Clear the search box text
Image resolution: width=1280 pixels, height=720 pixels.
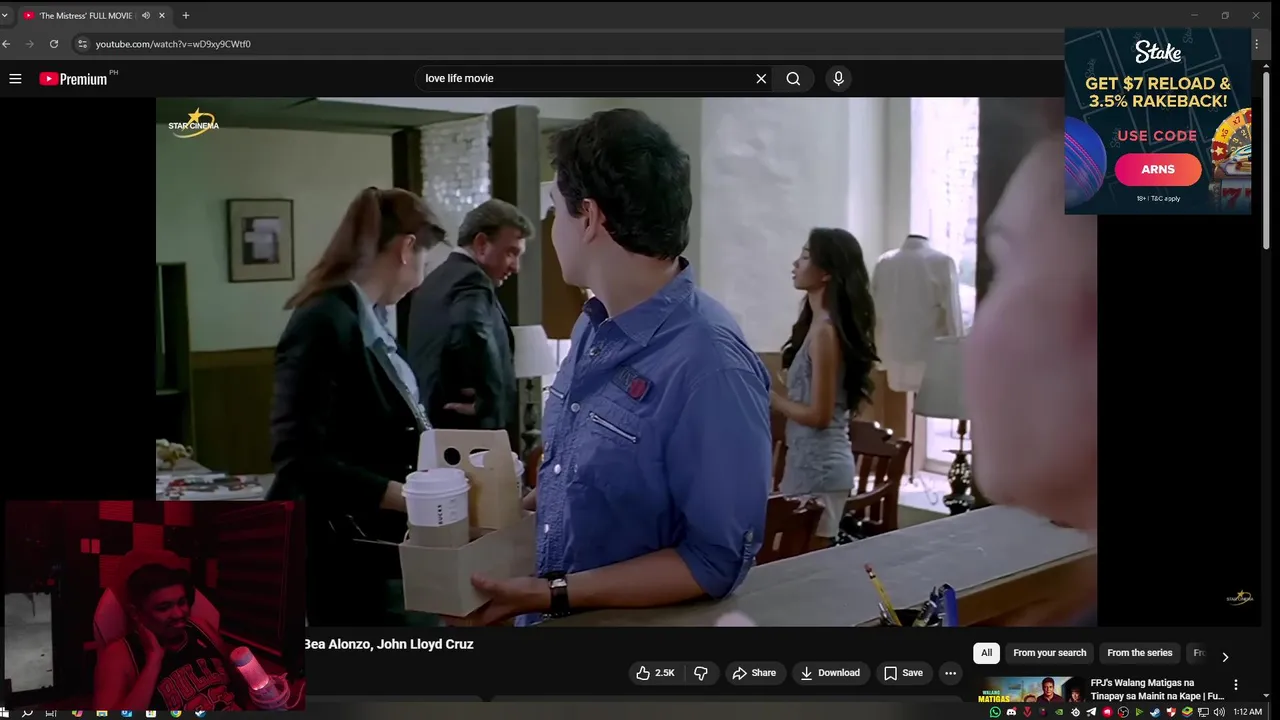(761, 78)
